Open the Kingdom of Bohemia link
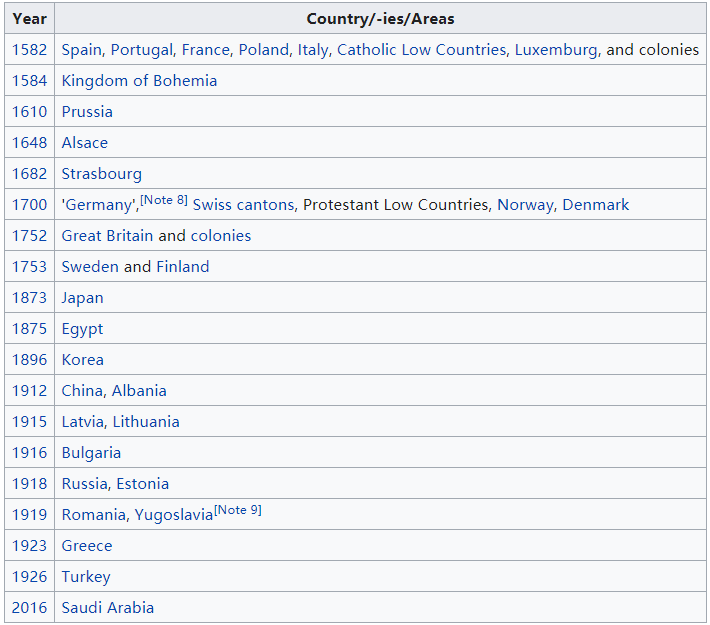 pyautogui.click(x=139, y=81)
